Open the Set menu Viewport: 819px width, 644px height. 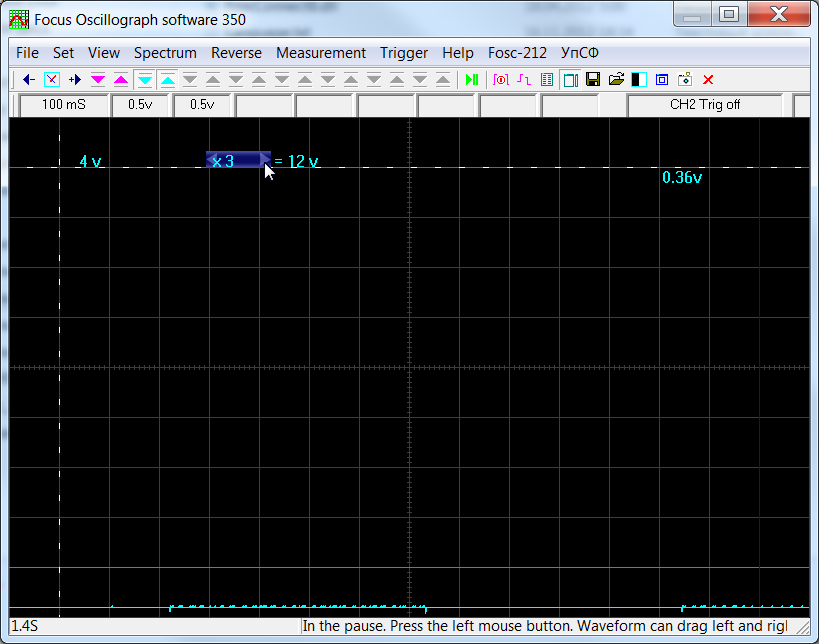tap(63, 53)
